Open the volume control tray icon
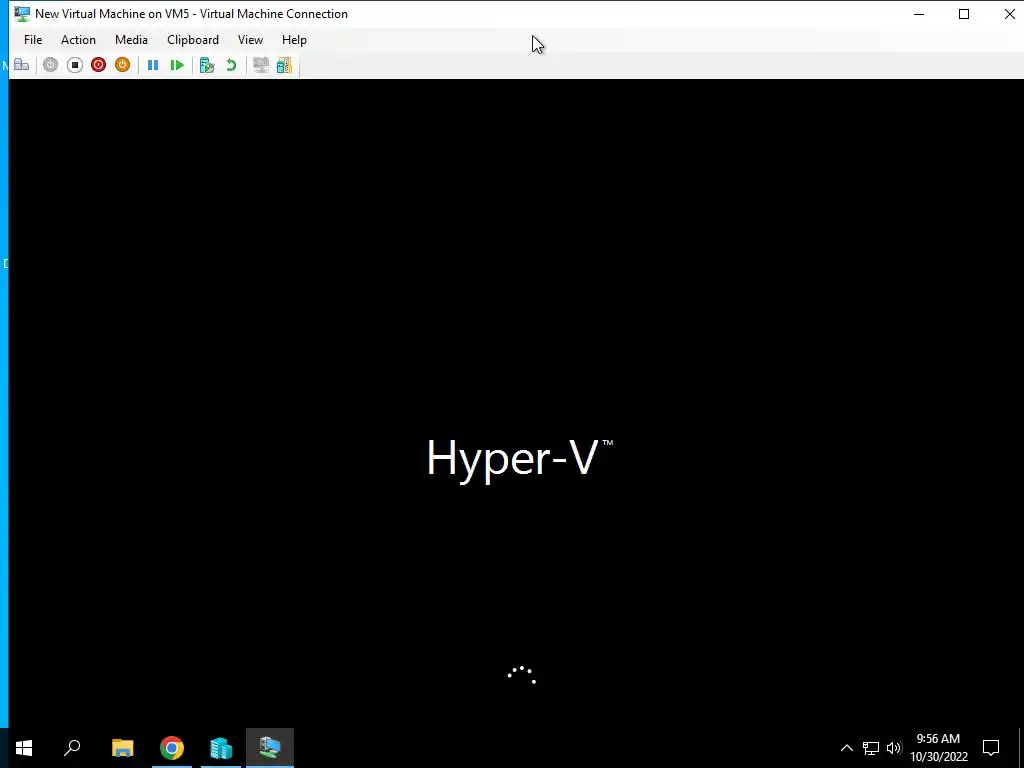 pyautogui.click(x=894, y=748)
